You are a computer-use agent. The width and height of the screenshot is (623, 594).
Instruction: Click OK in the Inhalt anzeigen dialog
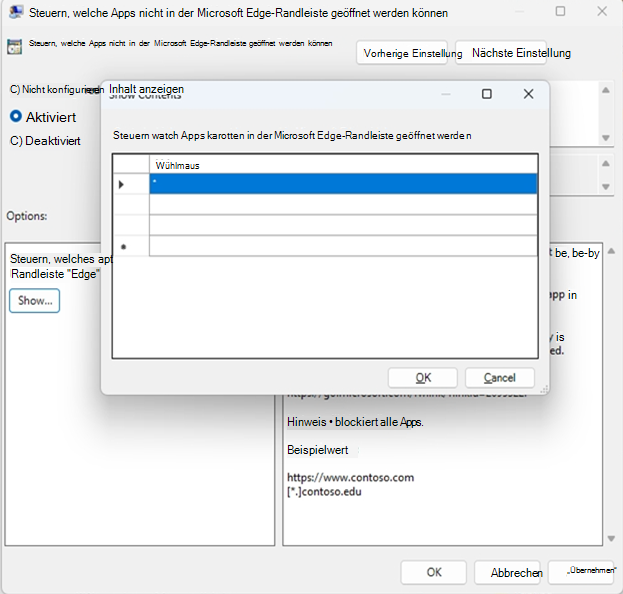click(x=422, y=377)
